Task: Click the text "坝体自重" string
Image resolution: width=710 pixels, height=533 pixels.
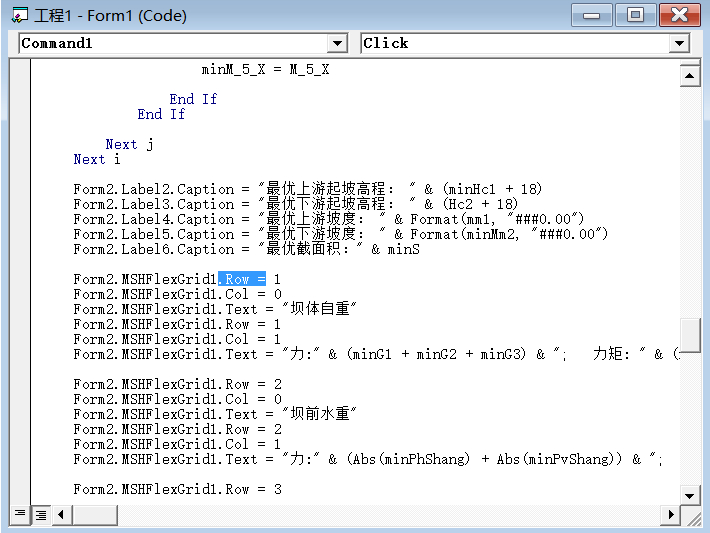Action: coord(319,309)
